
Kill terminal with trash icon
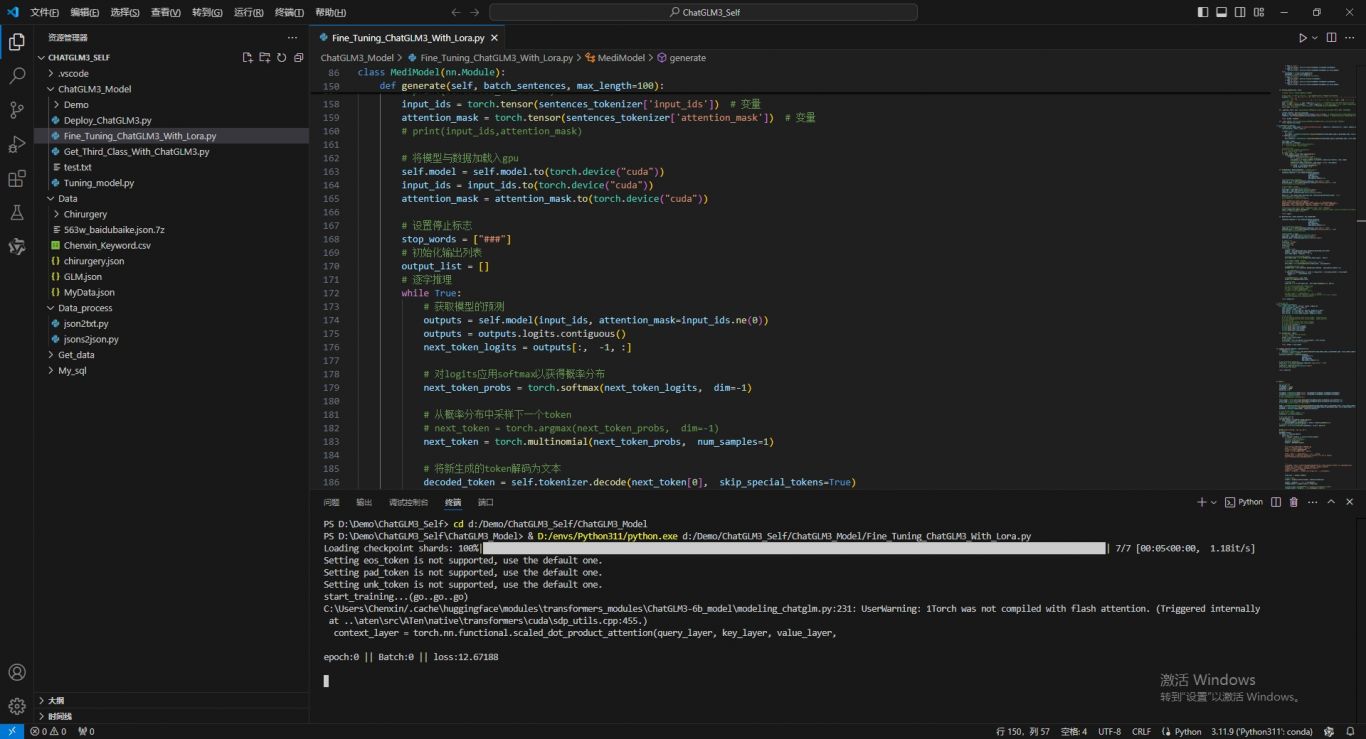point(1293,502)
